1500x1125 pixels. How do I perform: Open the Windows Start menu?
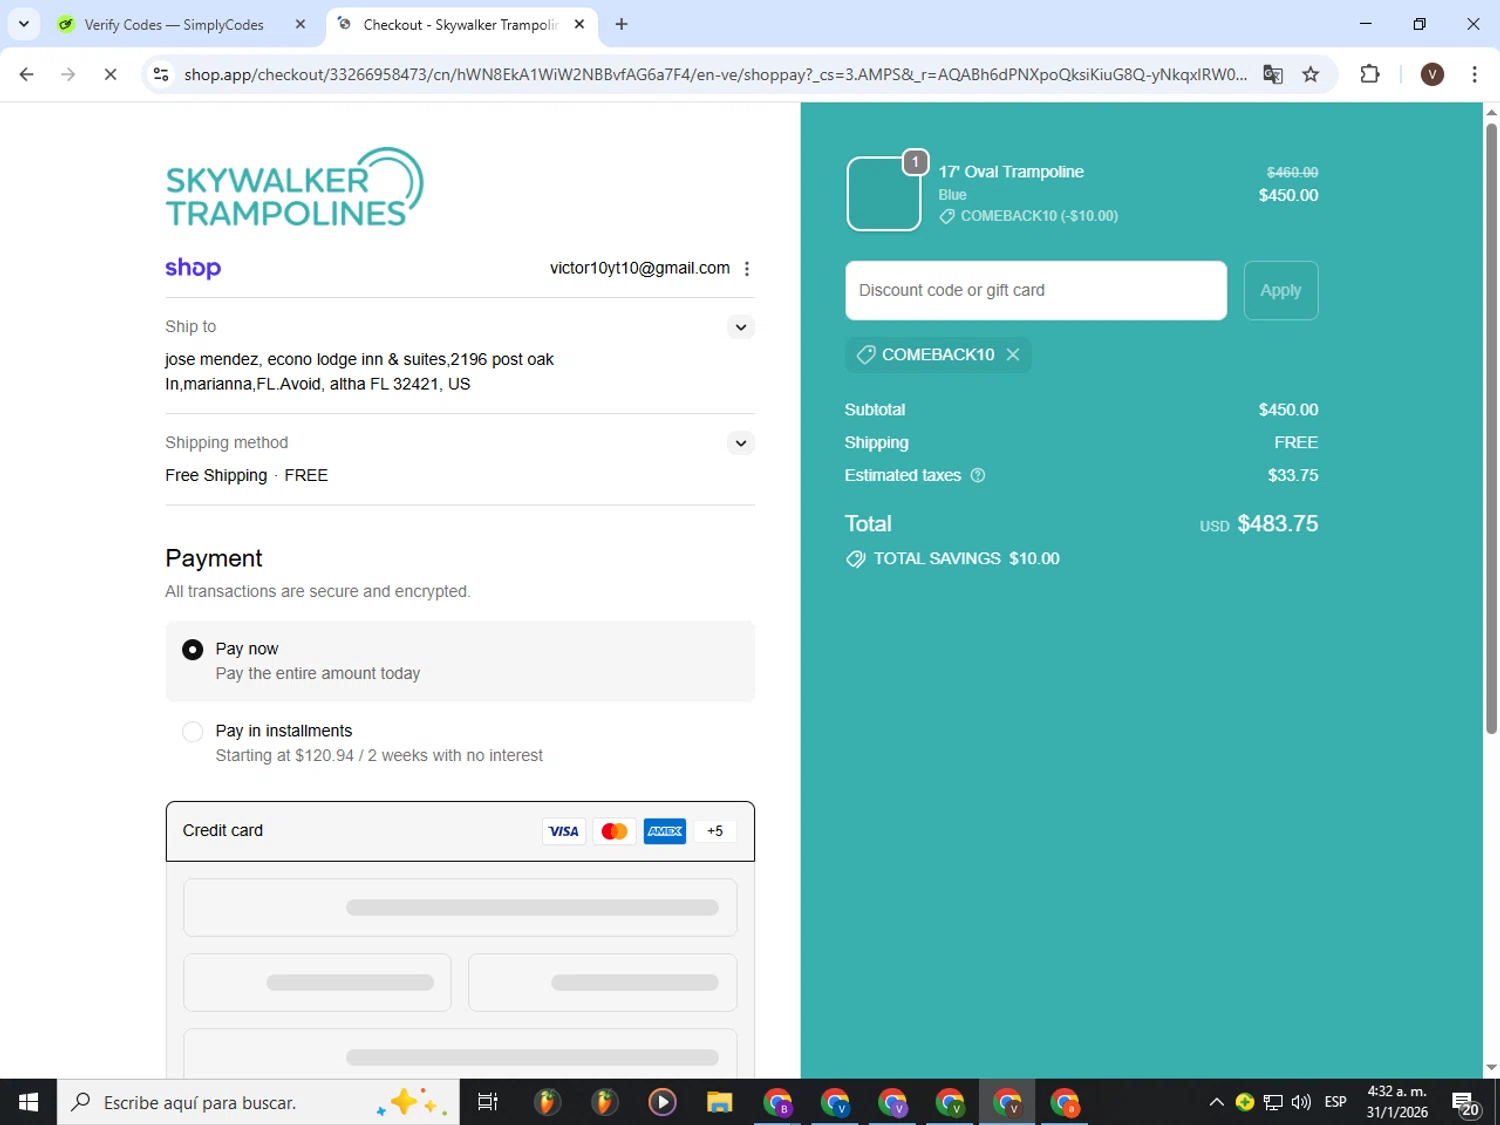(x=28, y=1103)
